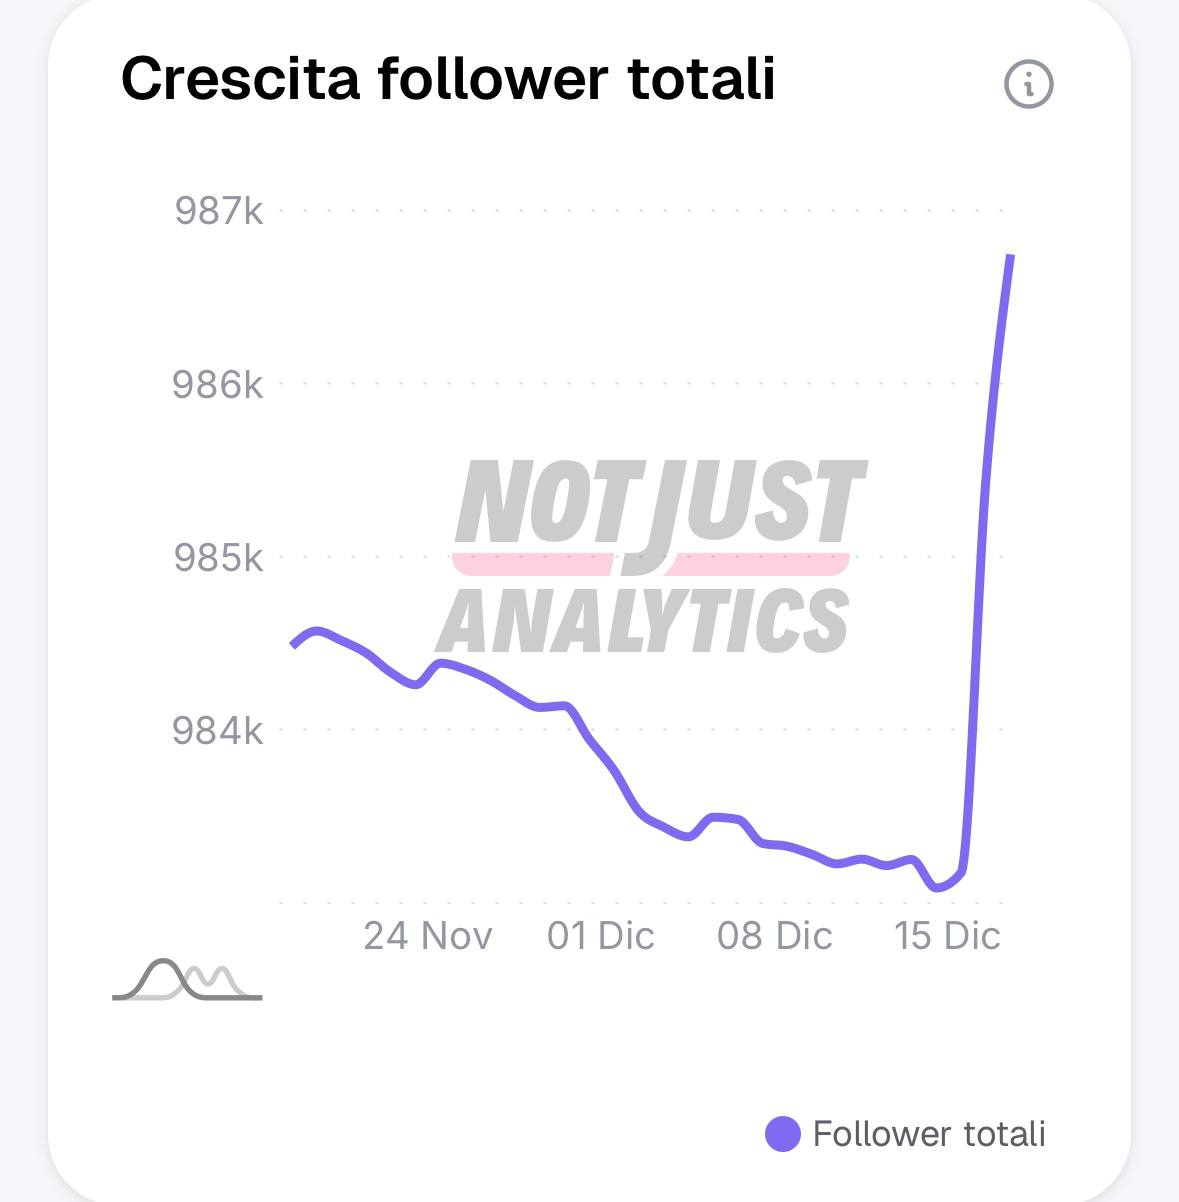Click the 987k y-axis label
The height and width of the screenshot is (1202, 1179).
219,211
